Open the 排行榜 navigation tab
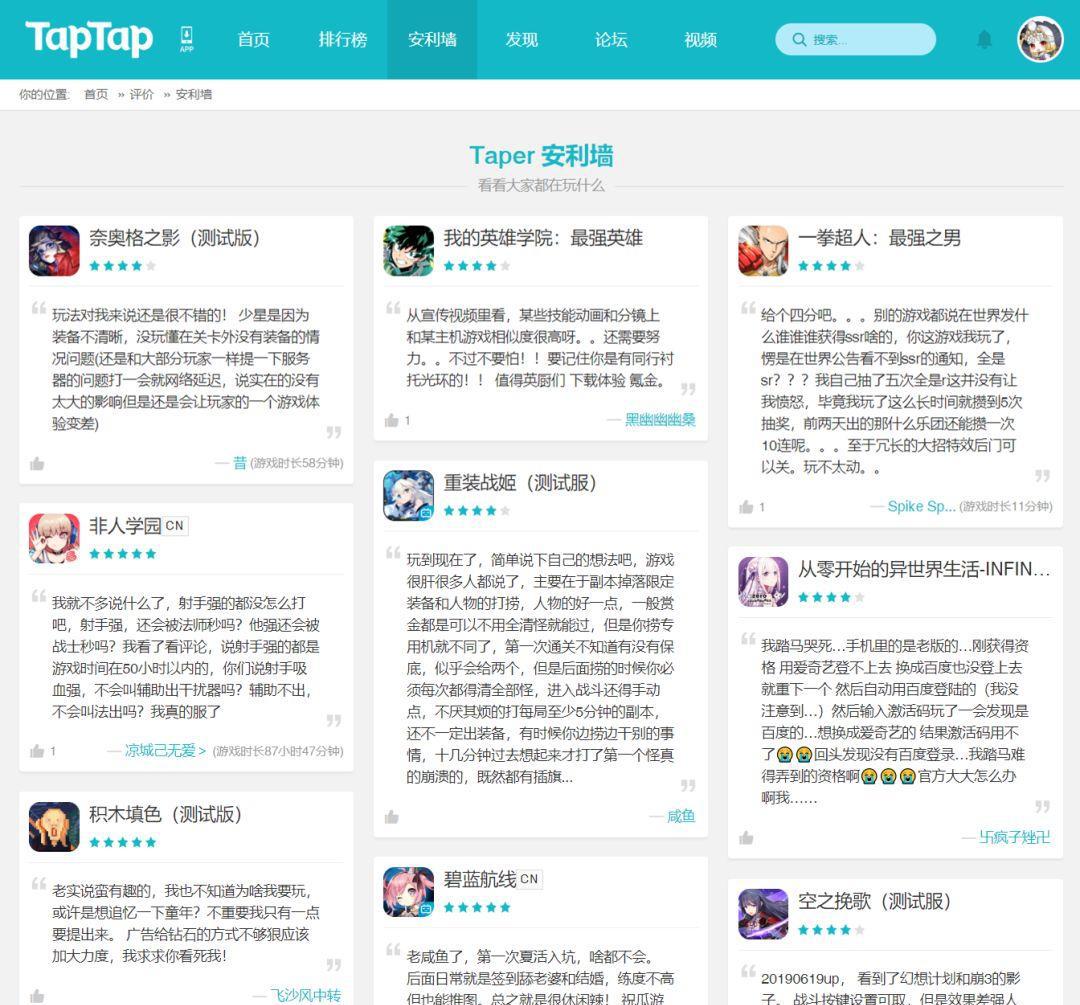Viewport: 1080px width, 1005px height. pos(343,40)
